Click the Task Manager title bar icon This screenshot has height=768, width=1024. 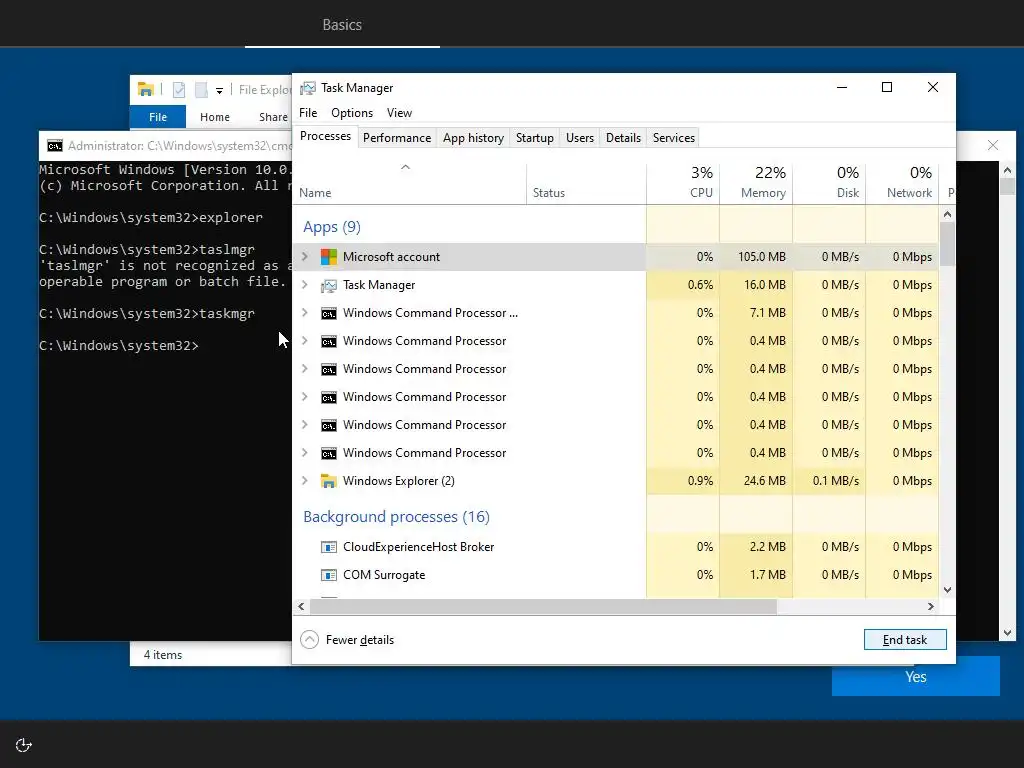308,88
